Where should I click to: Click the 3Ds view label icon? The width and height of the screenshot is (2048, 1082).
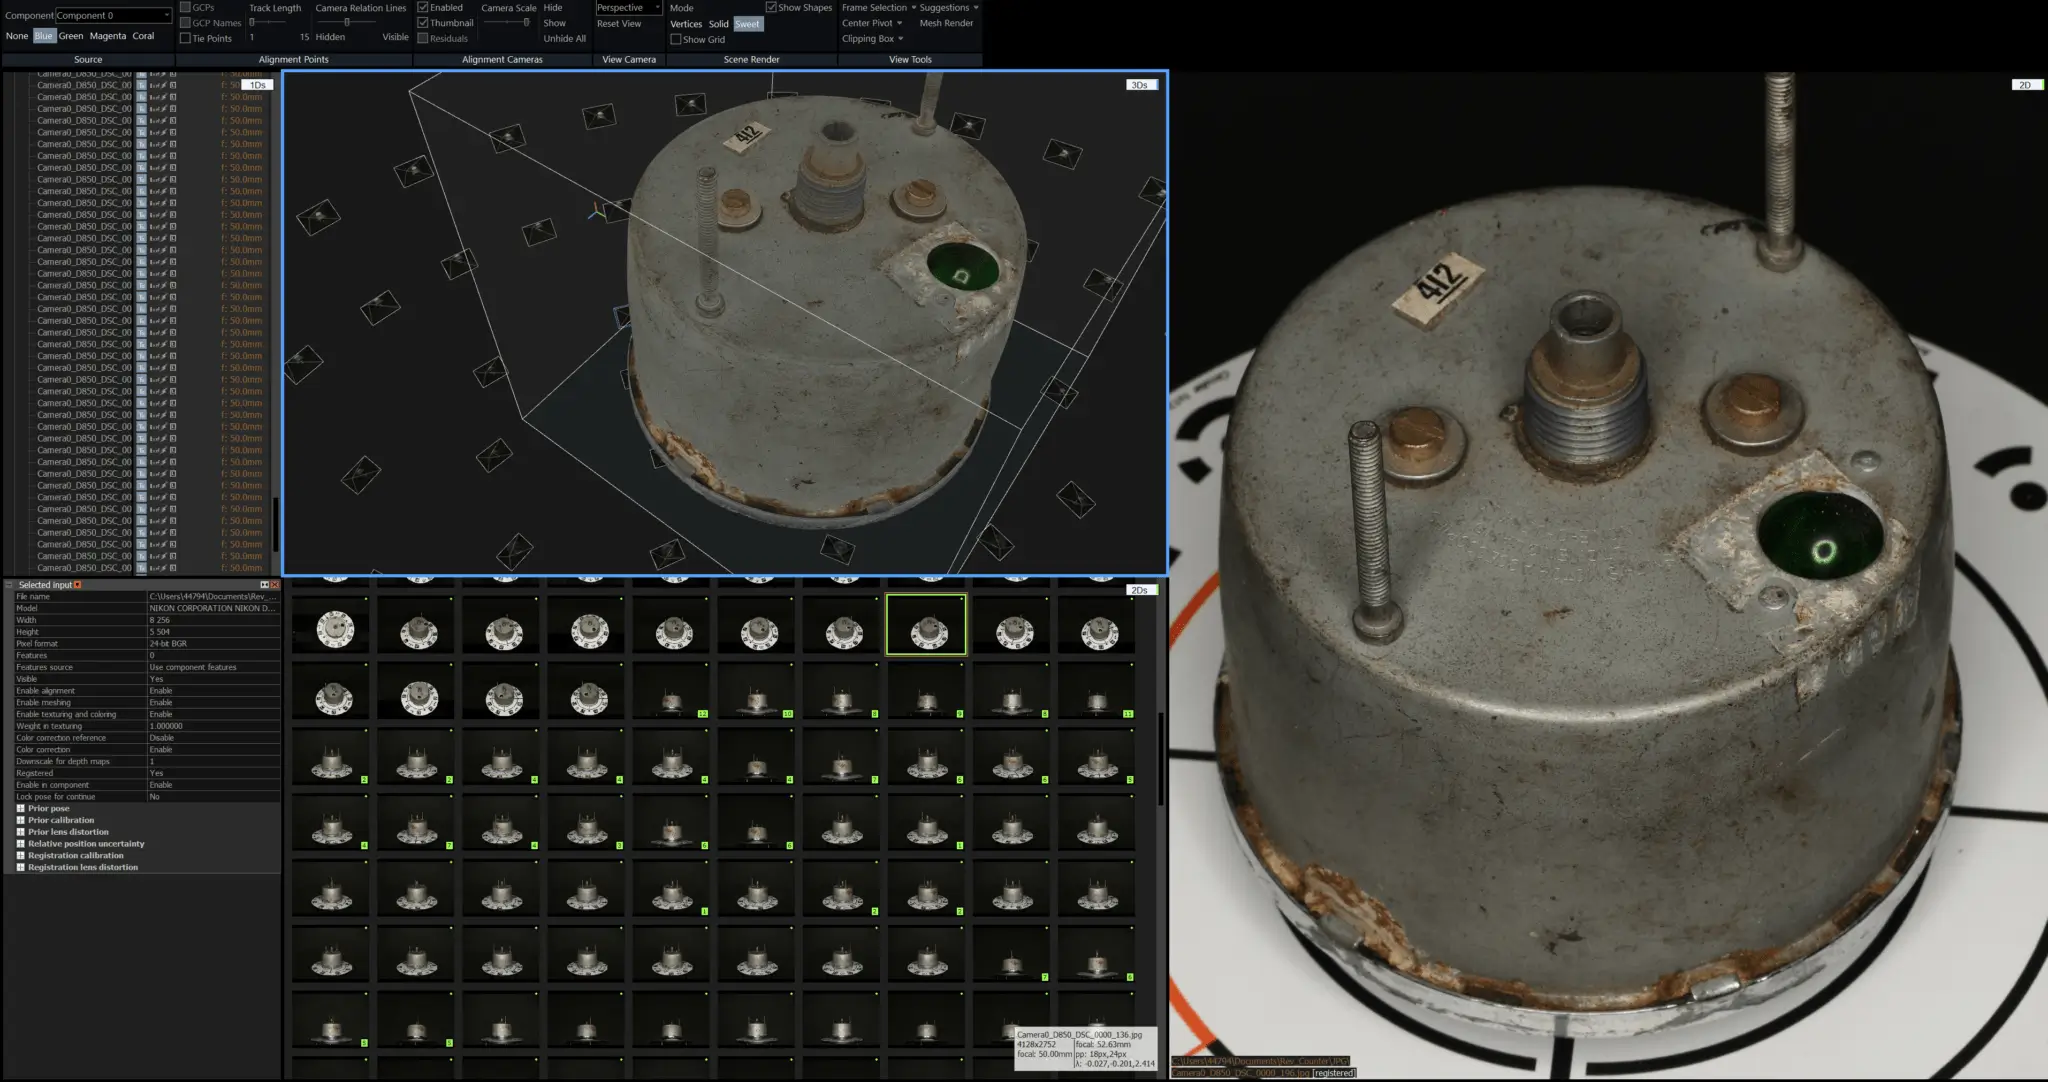(1140, 85)
